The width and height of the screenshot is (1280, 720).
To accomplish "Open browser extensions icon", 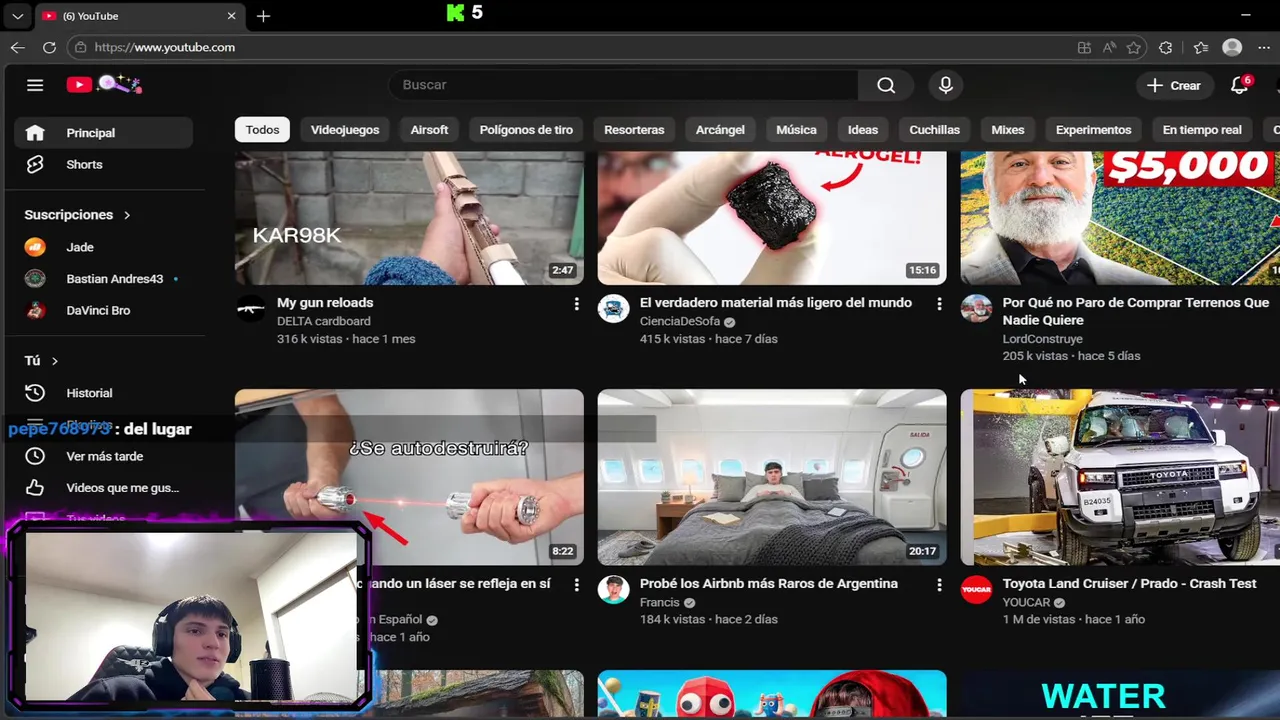I will click(x=1165, y=47).
